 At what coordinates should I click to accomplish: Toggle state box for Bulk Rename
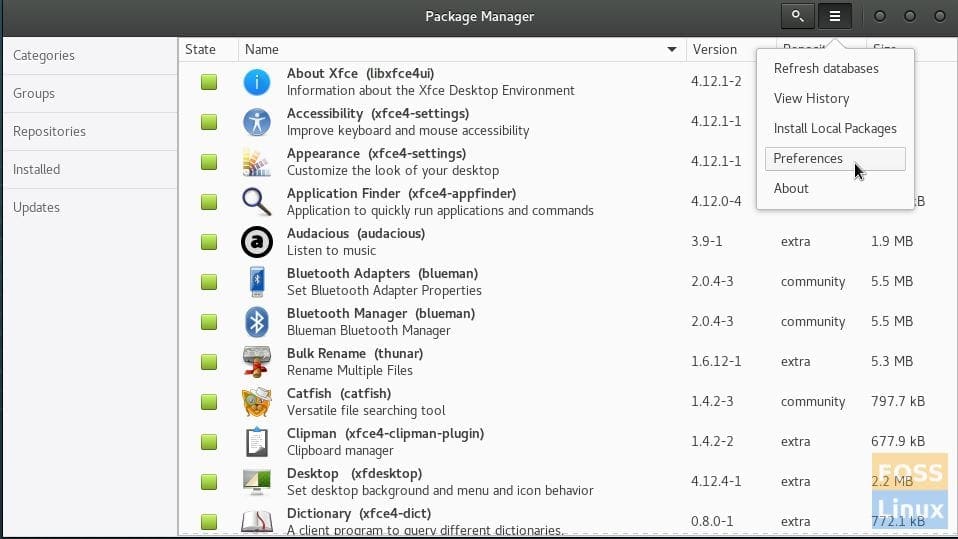(x=209, y=362)
